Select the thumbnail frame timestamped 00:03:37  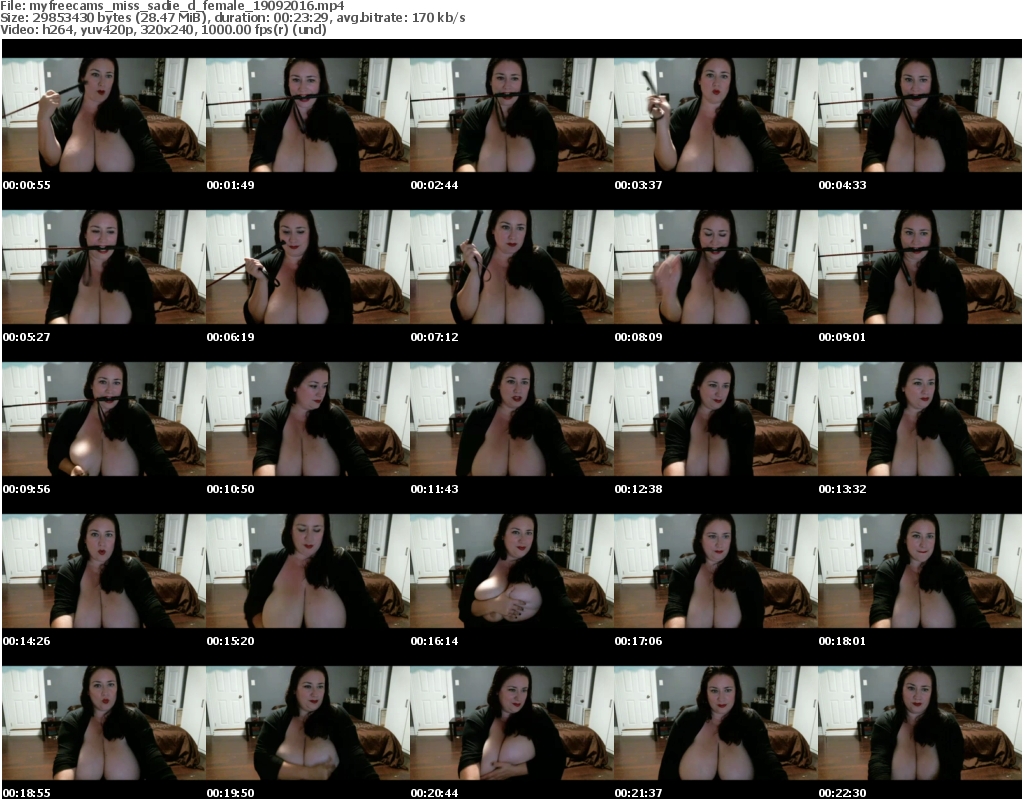(716, 115)
